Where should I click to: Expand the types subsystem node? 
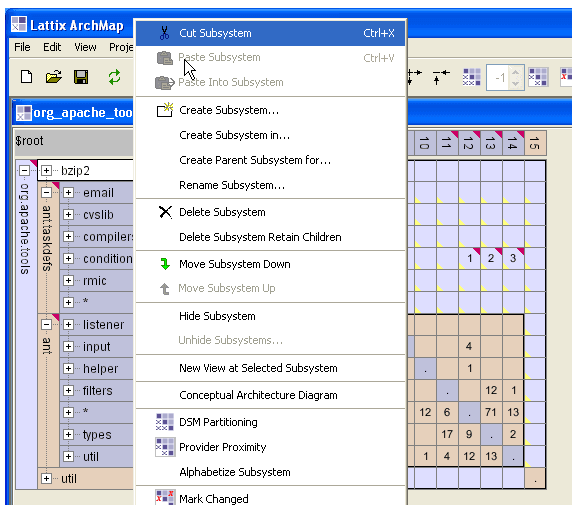pos(68,434)
